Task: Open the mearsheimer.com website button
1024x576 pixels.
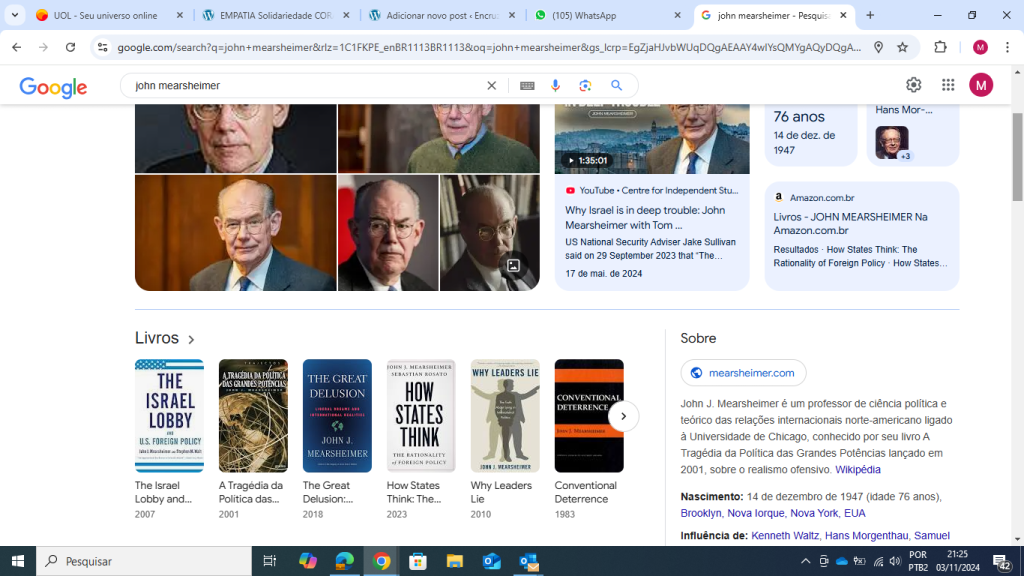Action: tap(743, 373)
